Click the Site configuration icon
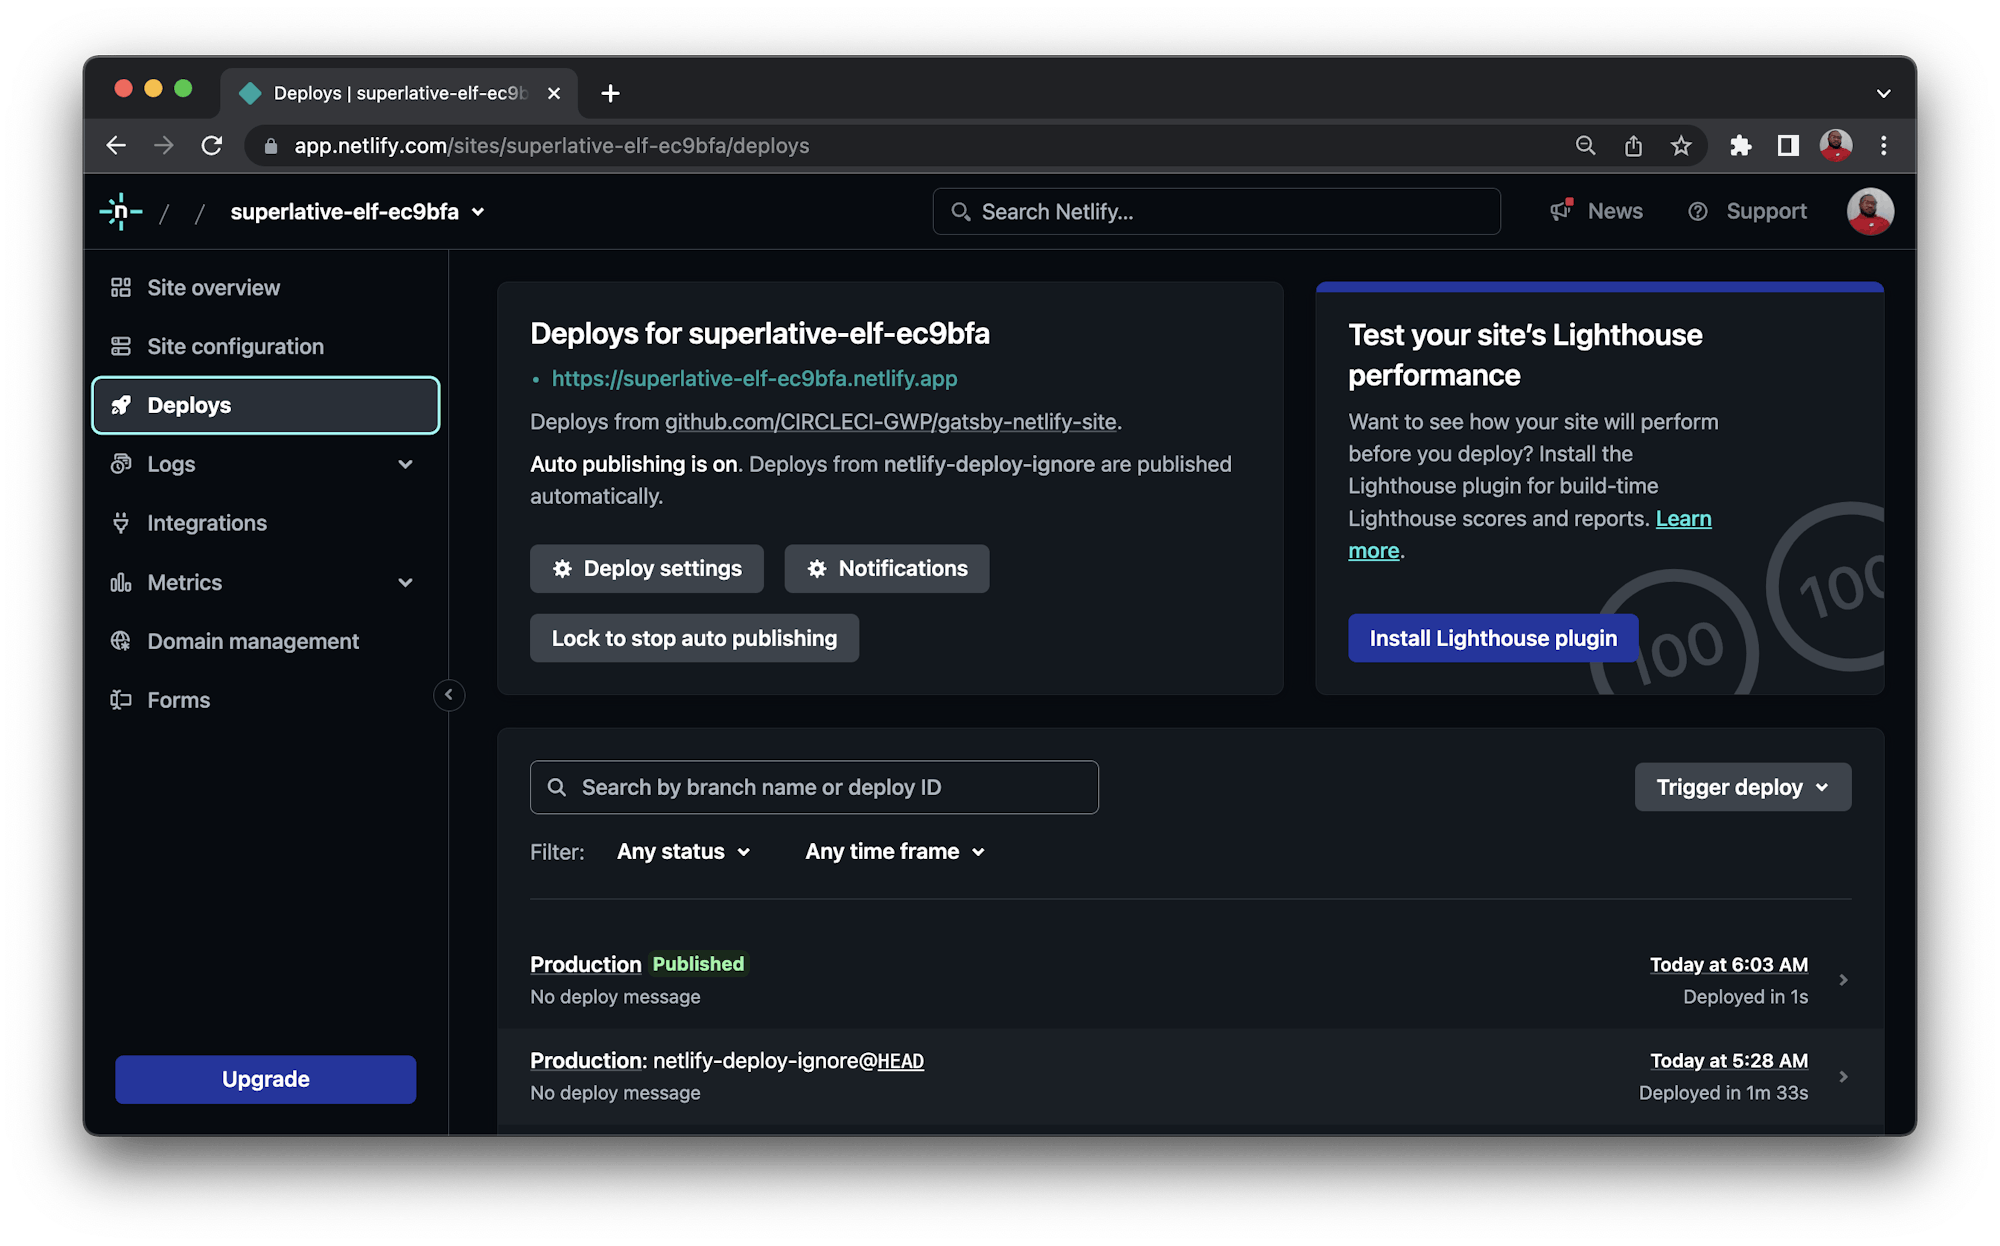The image size is (2000, 1246). pyautogui.click(x=121, y=346)
